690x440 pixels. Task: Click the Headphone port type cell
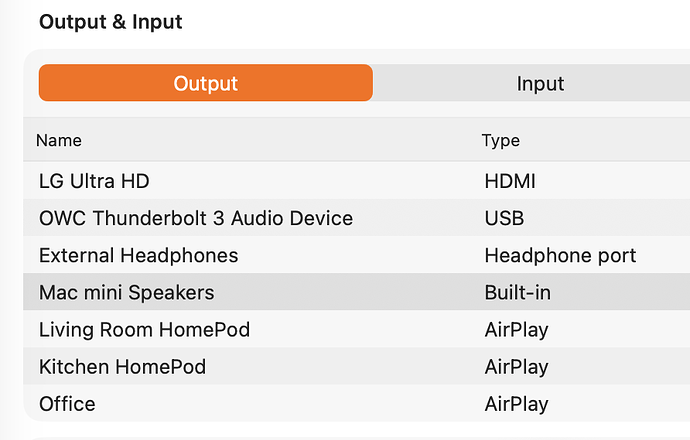tap(560, 255)
